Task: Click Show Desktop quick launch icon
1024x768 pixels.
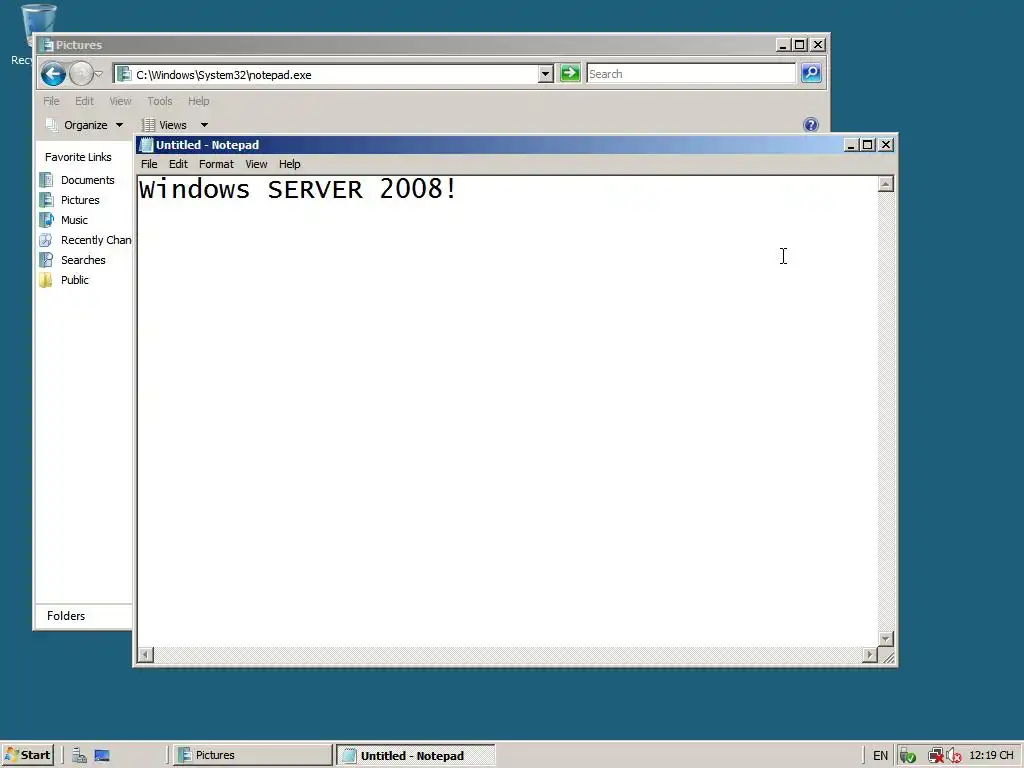Action: click(x=102, y=756)
